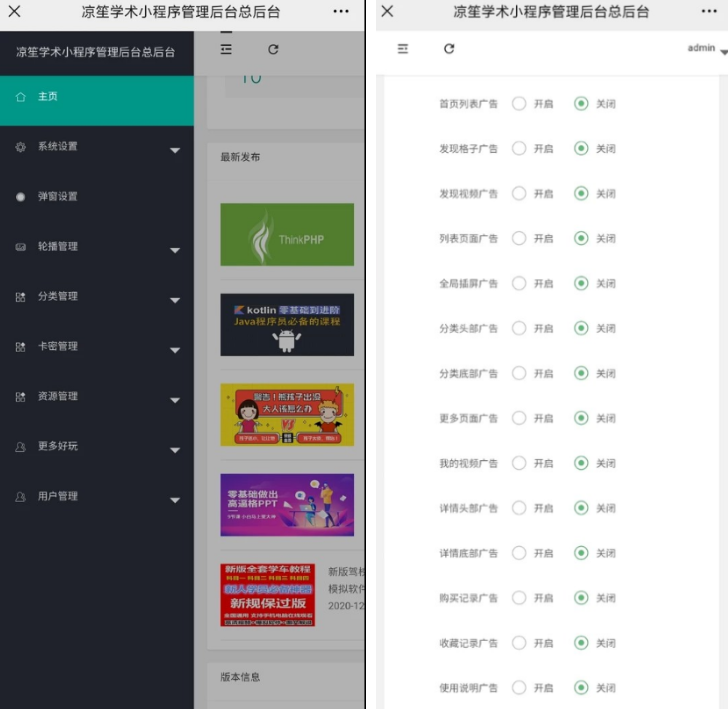Image resolution: width=728 pixels, height=712 pixels.
Task: Close the right panel with X button
Action: coord(388,12)
